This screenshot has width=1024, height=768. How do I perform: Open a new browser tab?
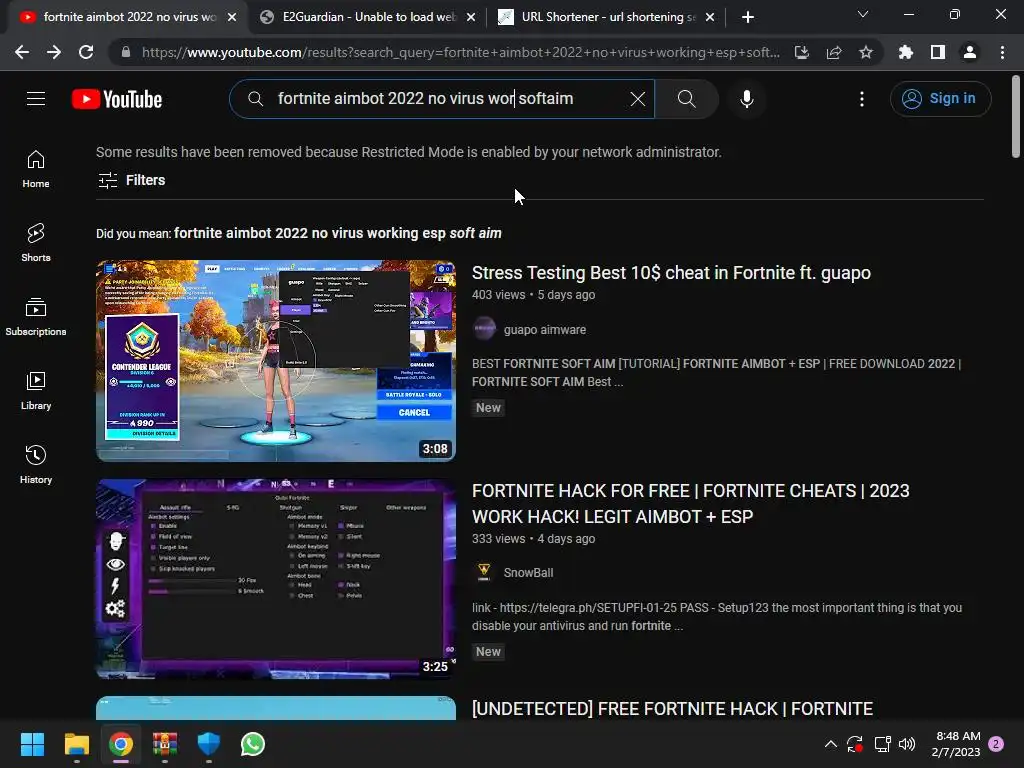[x=748, y=17]
